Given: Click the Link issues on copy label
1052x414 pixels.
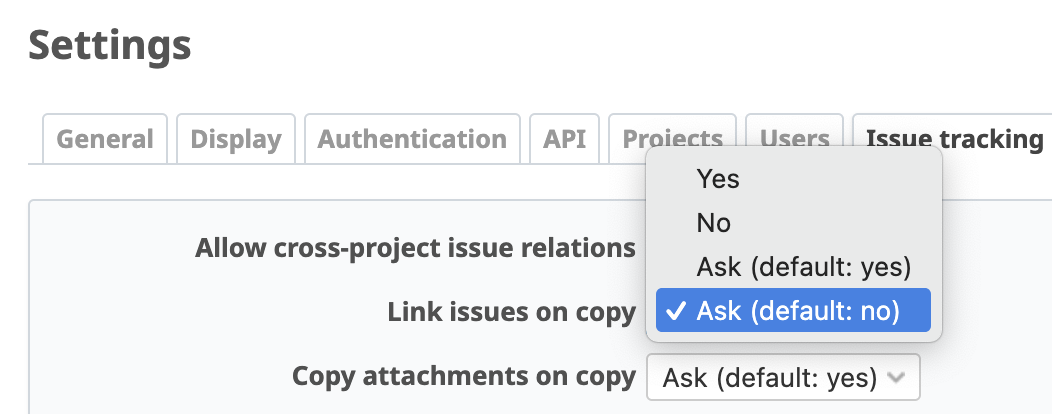Looking at the screenshot, I should 511,312.
